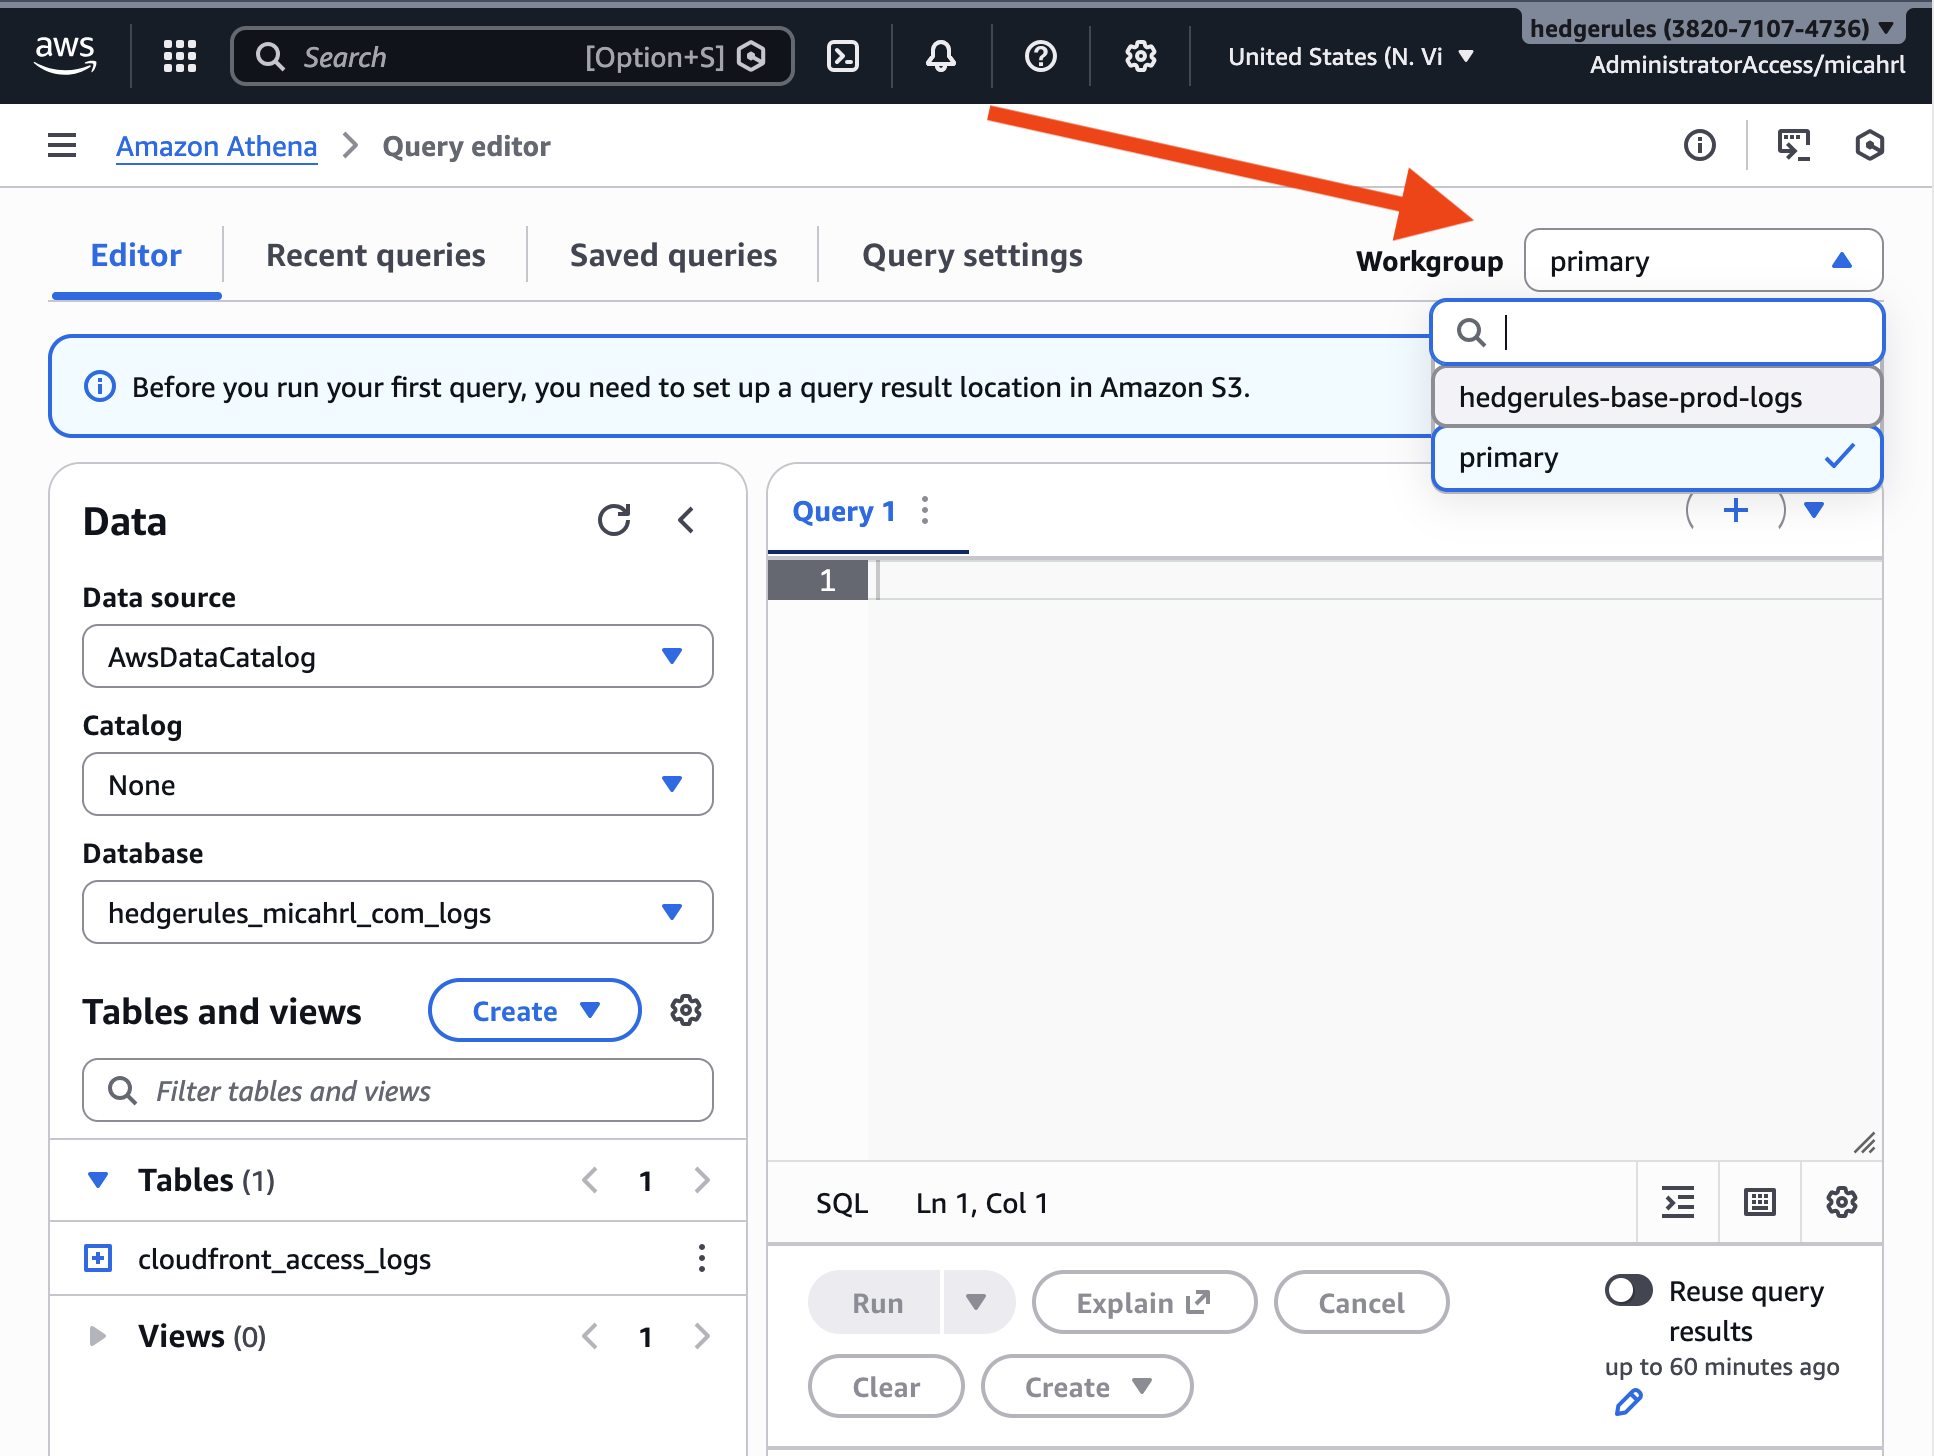This screenshot has height=1456, width=1934.
Task: Refresh the Data panel
Action: pos(614,520)
